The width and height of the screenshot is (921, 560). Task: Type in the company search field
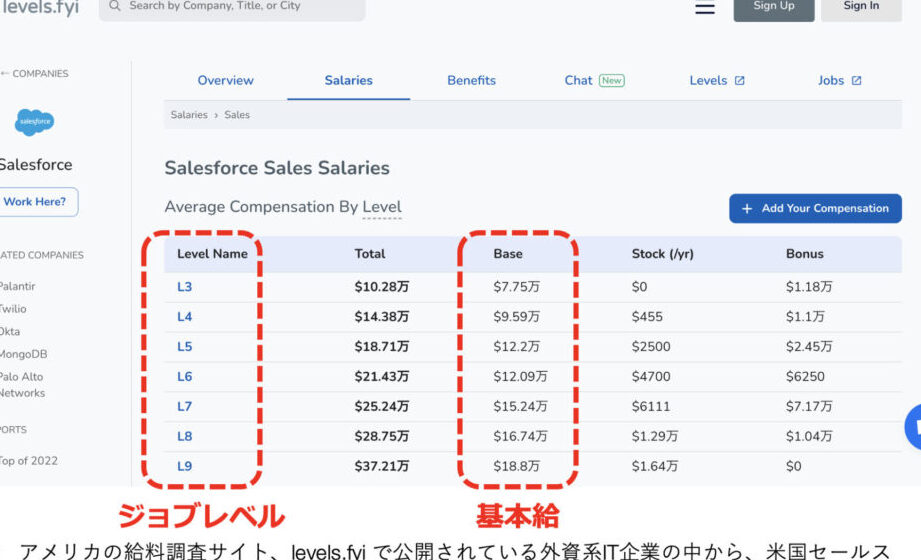click(x=240, y=6)
